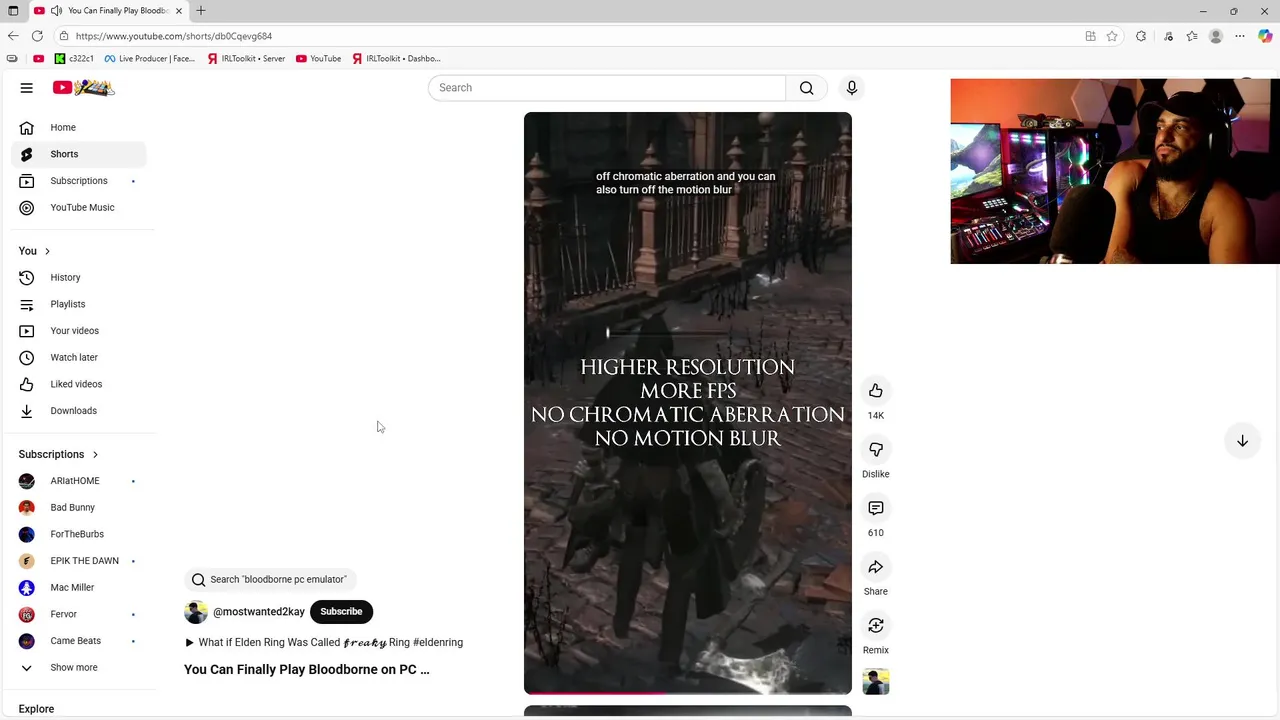Image resolution: width=1280 pixels, height=720 pixels.
Task: Go back in the browser
Action: coord(13,36)
